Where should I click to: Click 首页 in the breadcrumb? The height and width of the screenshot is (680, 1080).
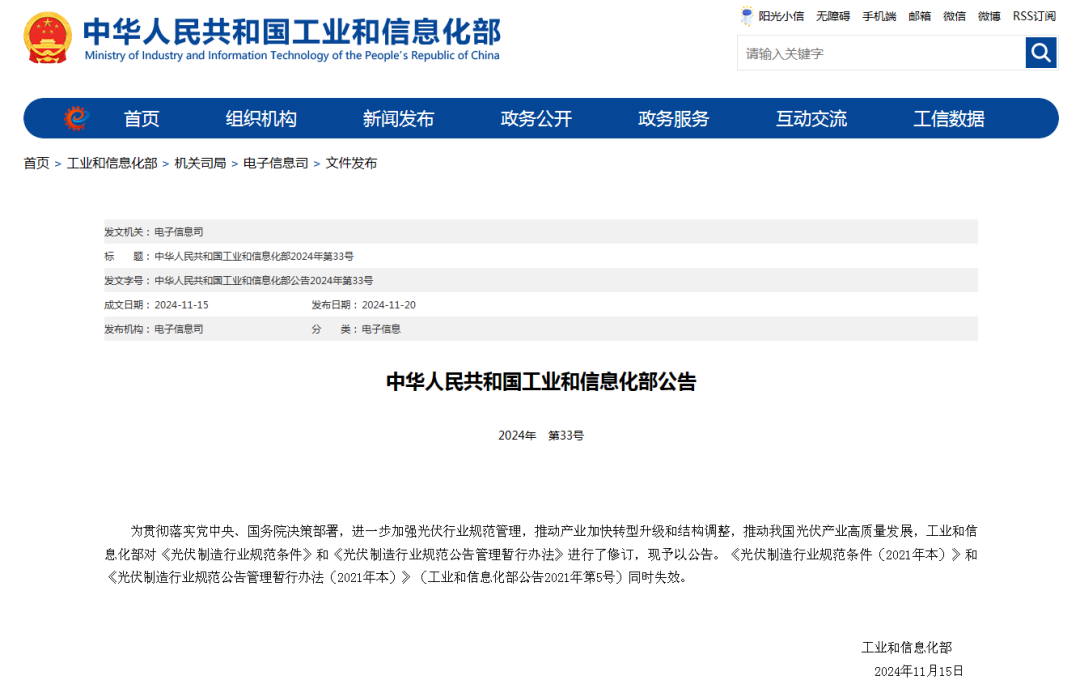pyautogui.click(x=35, y=162)
